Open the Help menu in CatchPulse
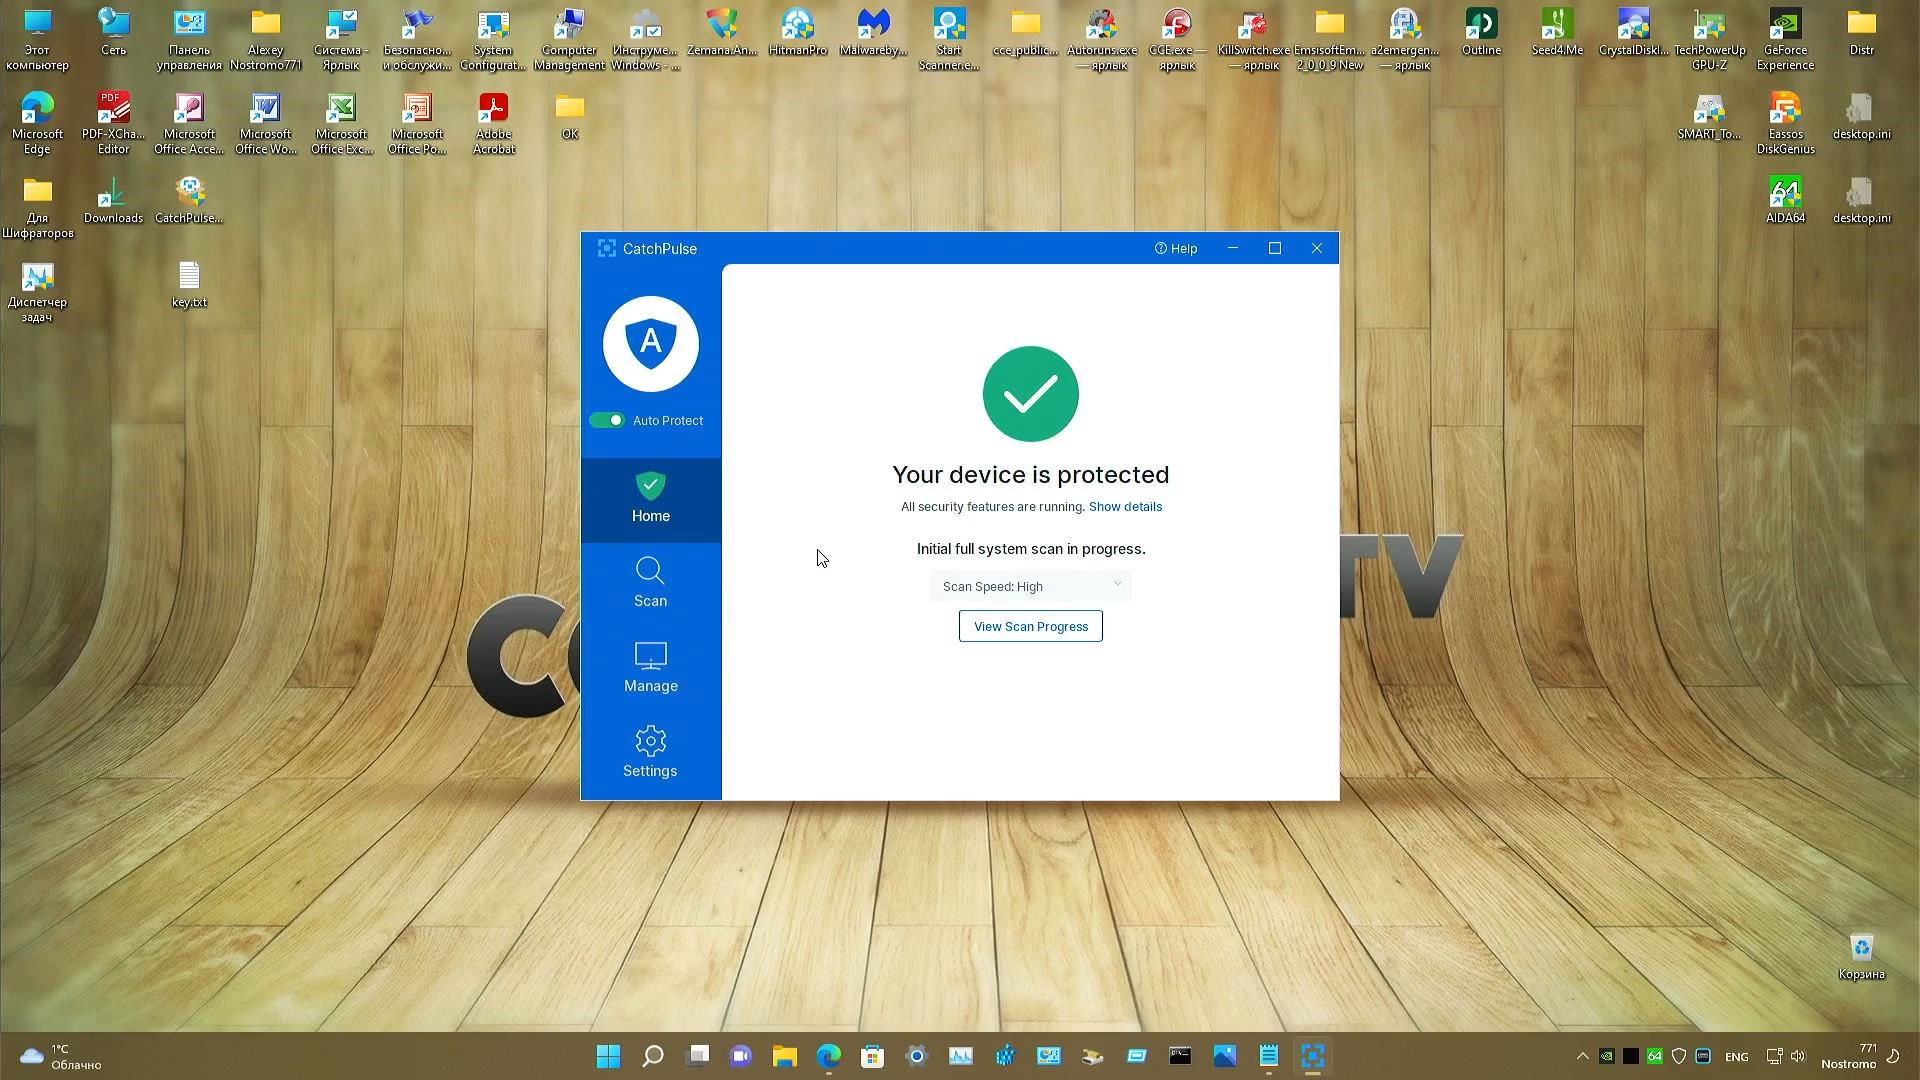The width and height of the screenshot is (1920, 1080). 1175,248
